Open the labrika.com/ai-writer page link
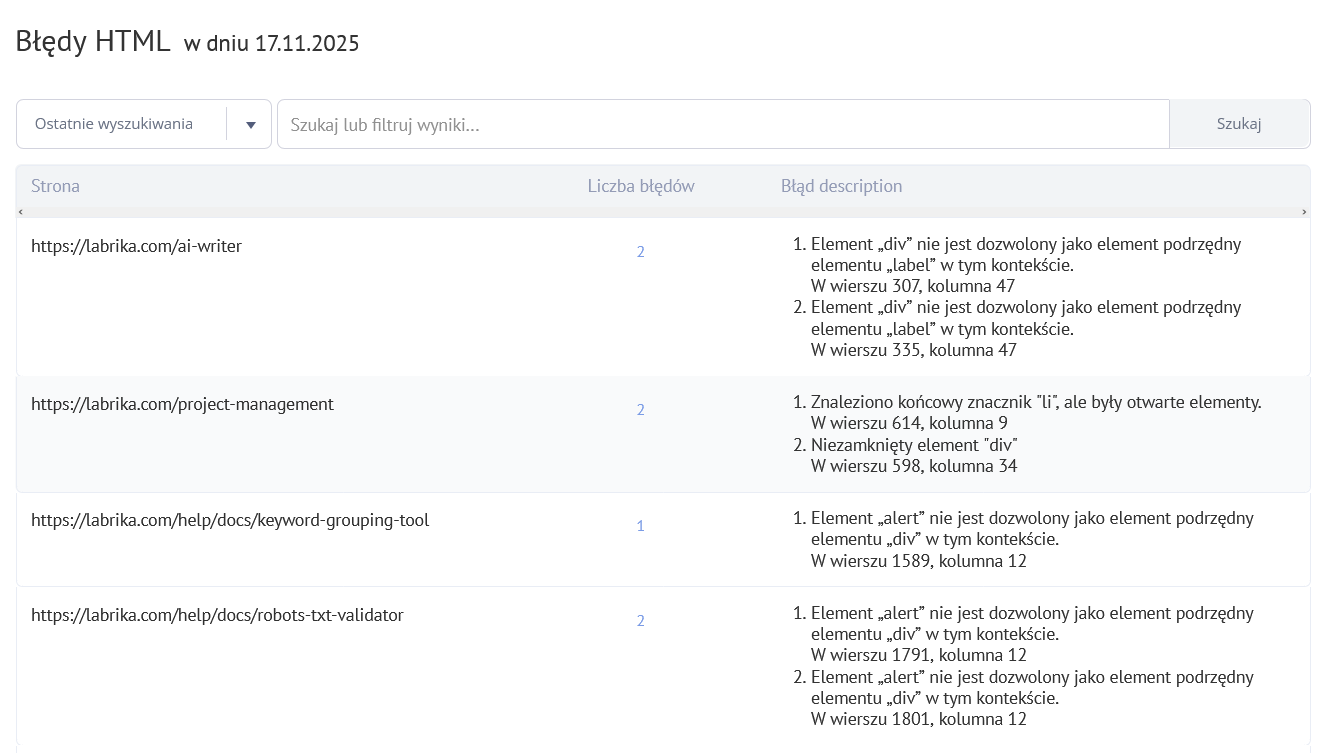Screen dimensions: 1328x753 136,246
